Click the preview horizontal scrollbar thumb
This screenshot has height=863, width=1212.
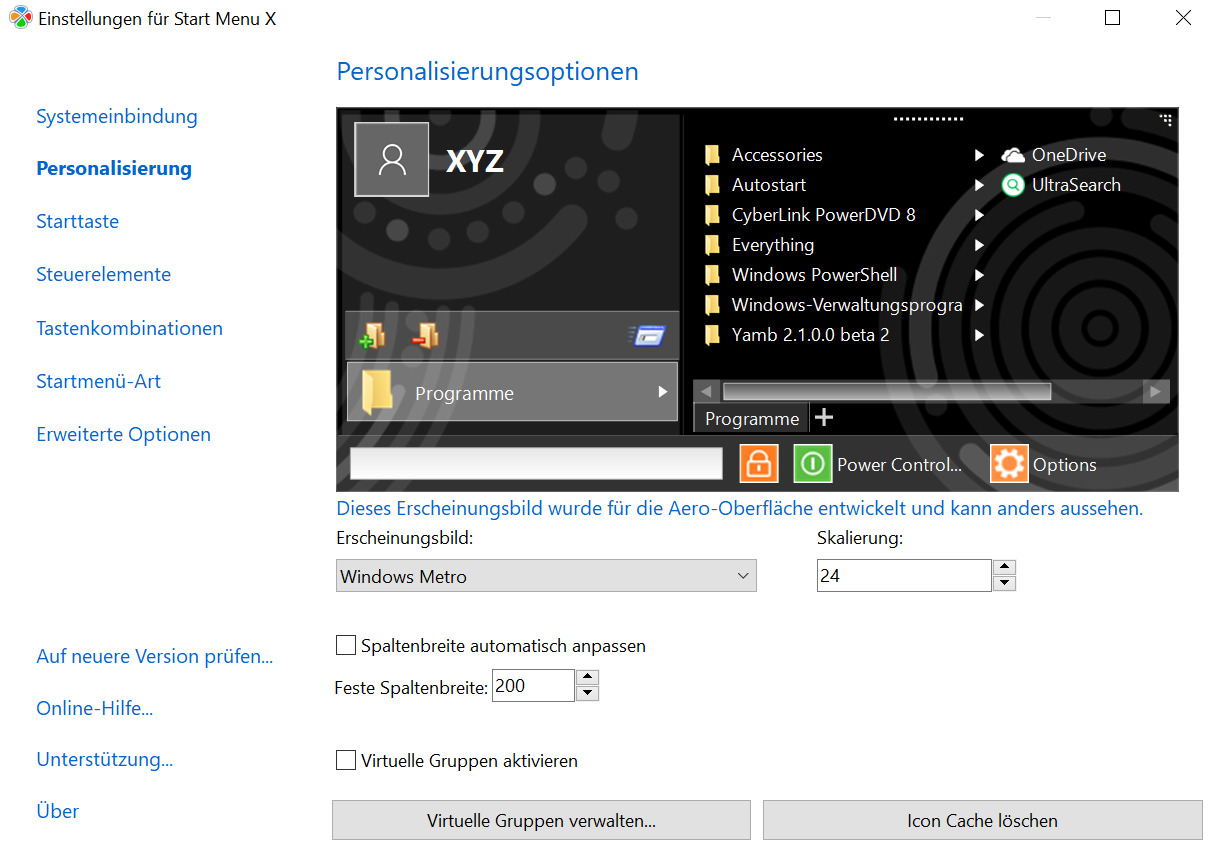coord(886,391)
